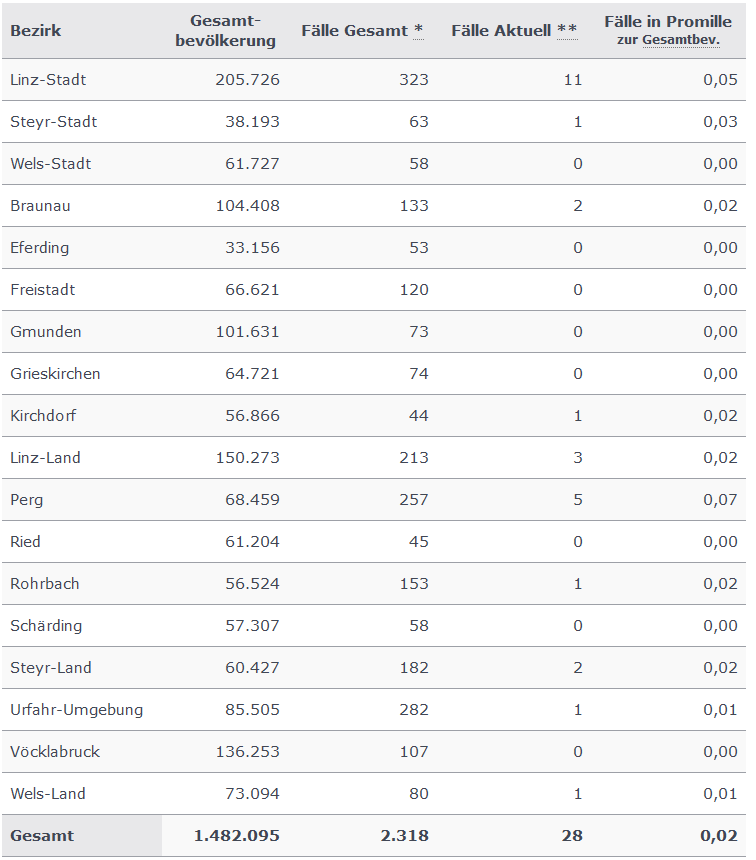Click the Bezirk column header
Screen dimensions: 756x860
point(36,31)
